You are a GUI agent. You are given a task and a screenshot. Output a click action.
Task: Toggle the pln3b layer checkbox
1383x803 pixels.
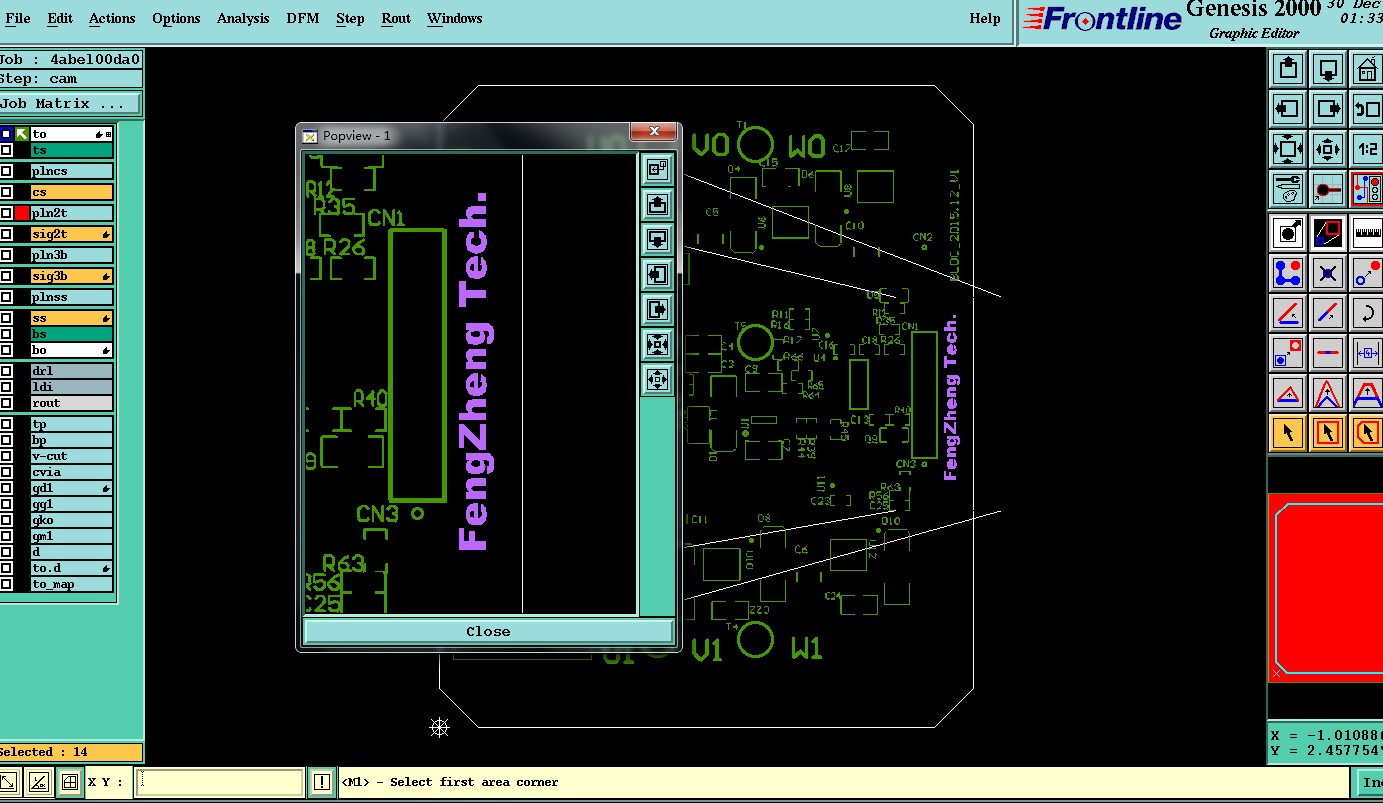tap(7, 255)
